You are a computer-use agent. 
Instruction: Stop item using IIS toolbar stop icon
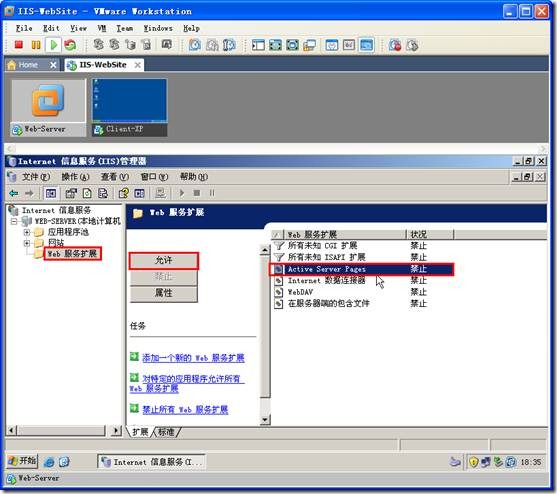point(197,193)
